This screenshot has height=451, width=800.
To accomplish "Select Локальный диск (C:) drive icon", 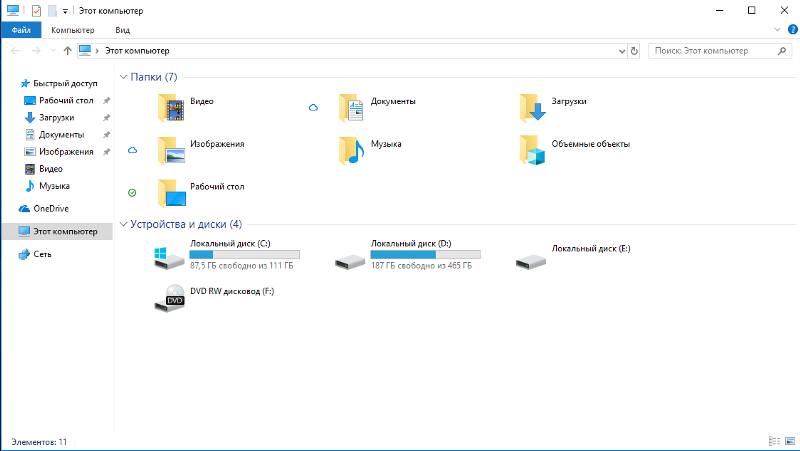I will click(169, 258).
